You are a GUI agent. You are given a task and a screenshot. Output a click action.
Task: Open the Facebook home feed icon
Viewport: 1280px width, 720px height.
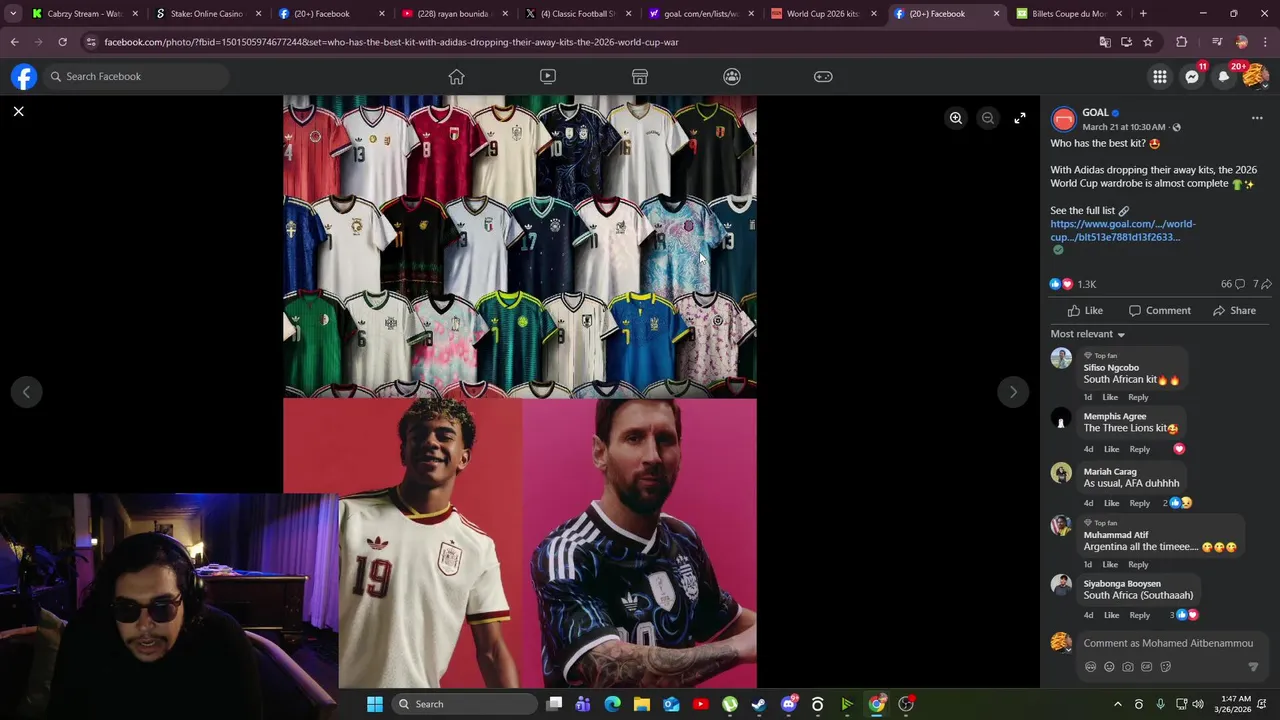tap(456, 77)
